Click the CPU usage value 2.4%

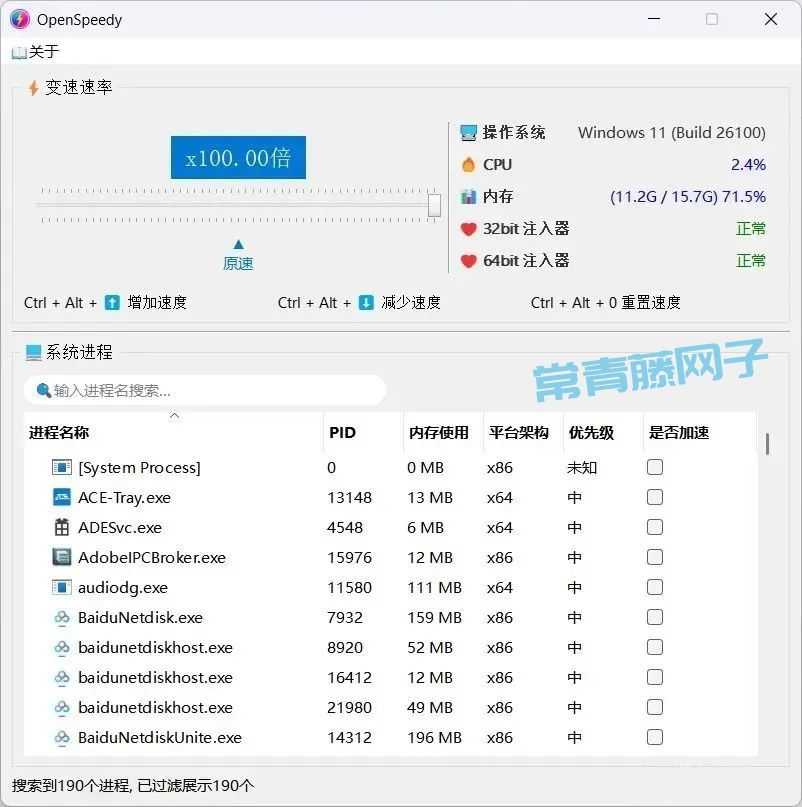tap(748, 165)
